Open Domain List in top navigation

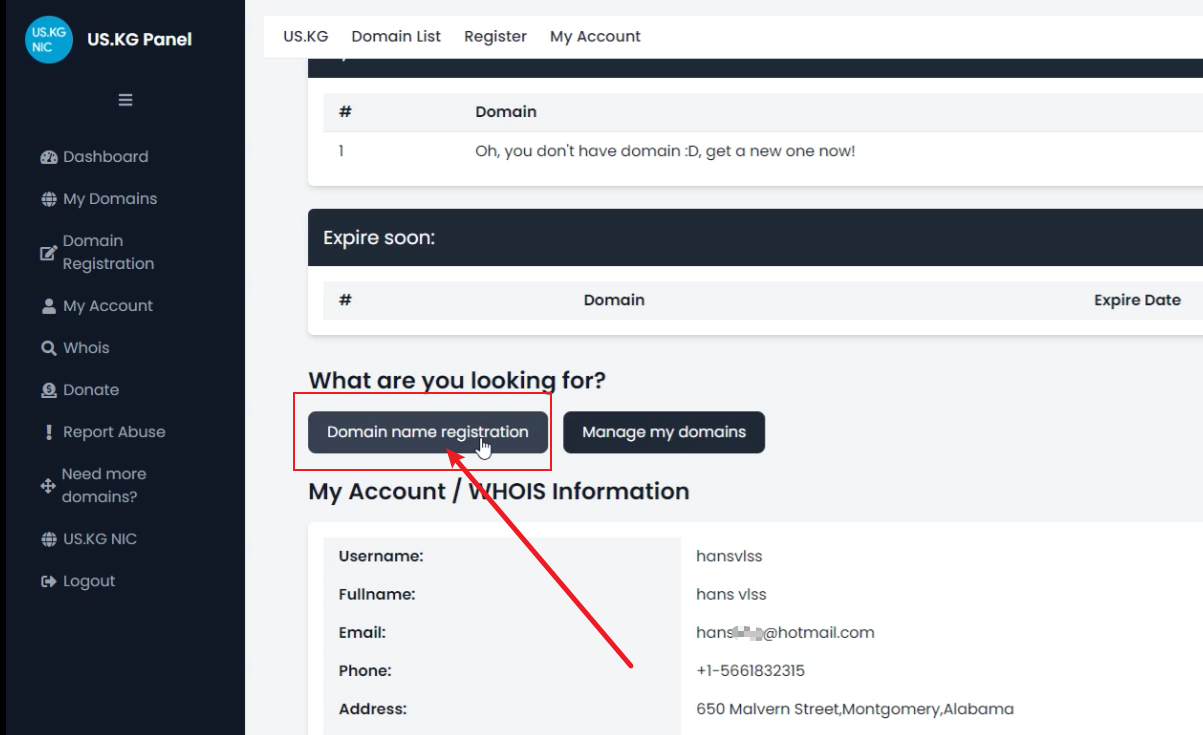[x=396, y=36]
